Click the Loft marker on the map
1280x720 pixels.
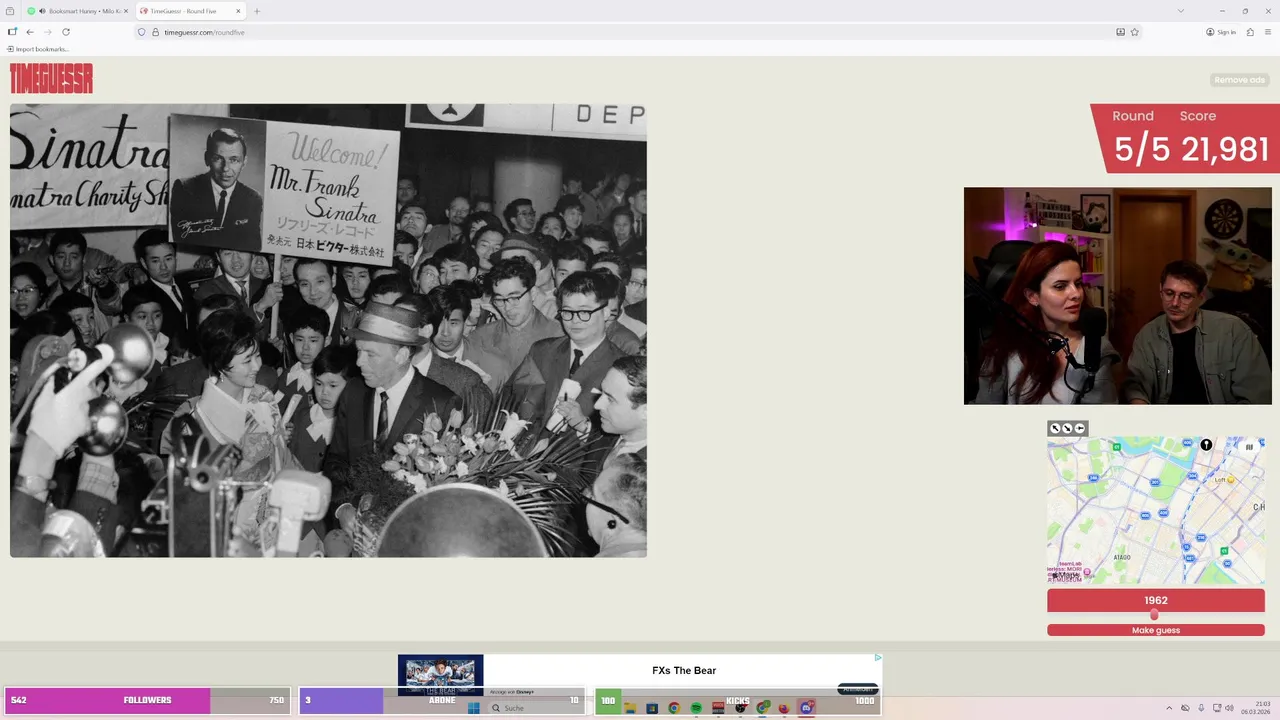[1230, 480]
